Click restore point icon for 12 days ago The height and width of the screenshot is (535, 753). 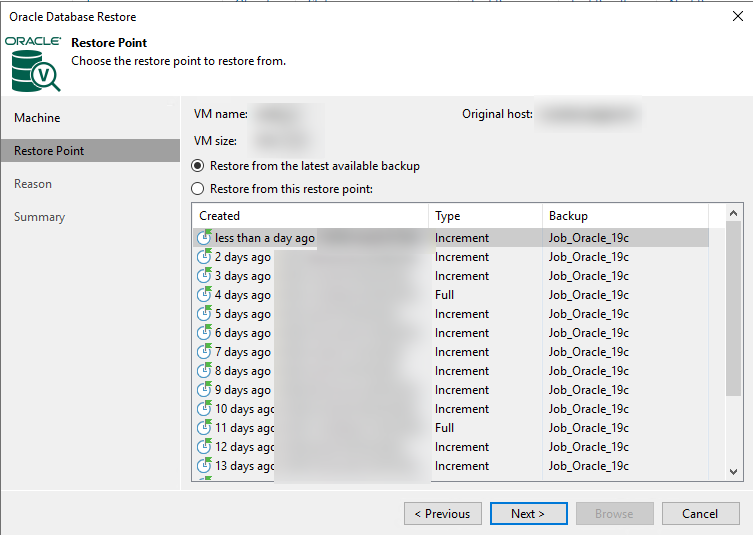(205, 447)
